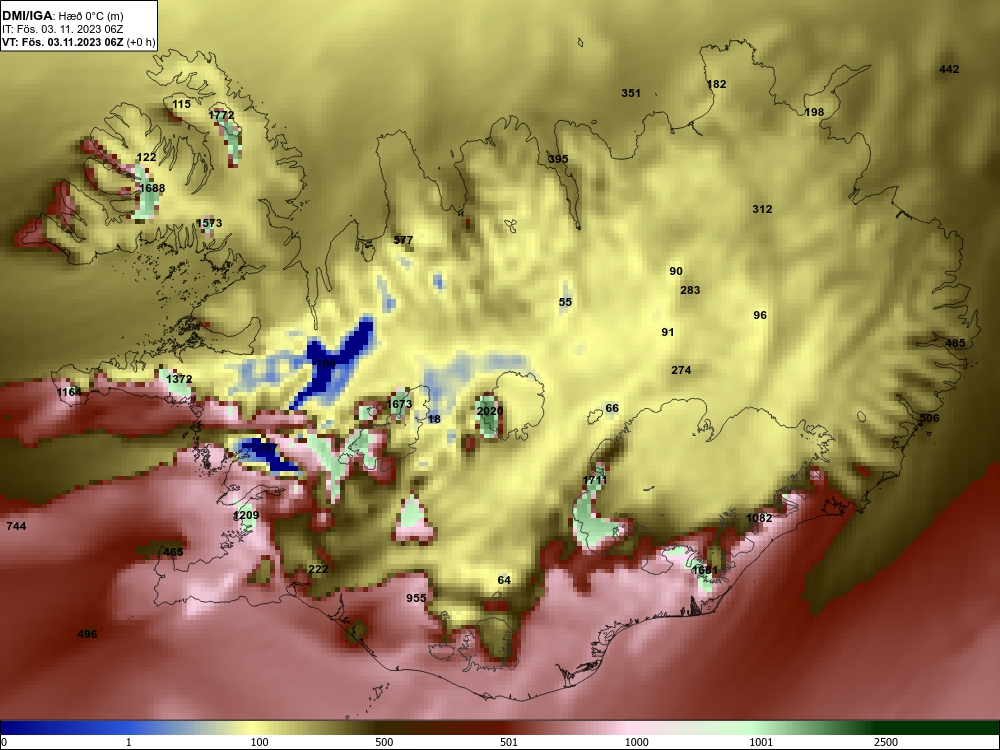This screenshot has height=750, width=1000.
Task: Click the east coast value 506
Action: [929, 418]
